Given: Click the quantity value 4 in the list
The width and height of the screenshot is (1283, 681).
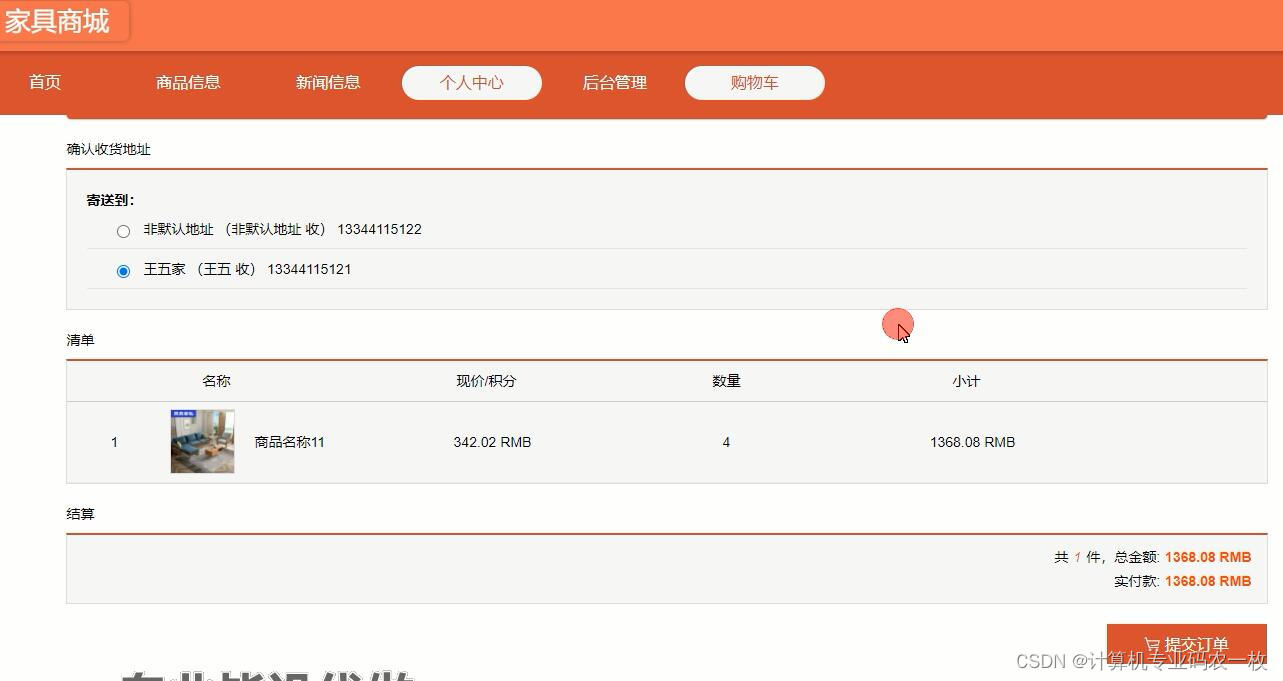Looking at the screenshot, I should coord(726,442).
